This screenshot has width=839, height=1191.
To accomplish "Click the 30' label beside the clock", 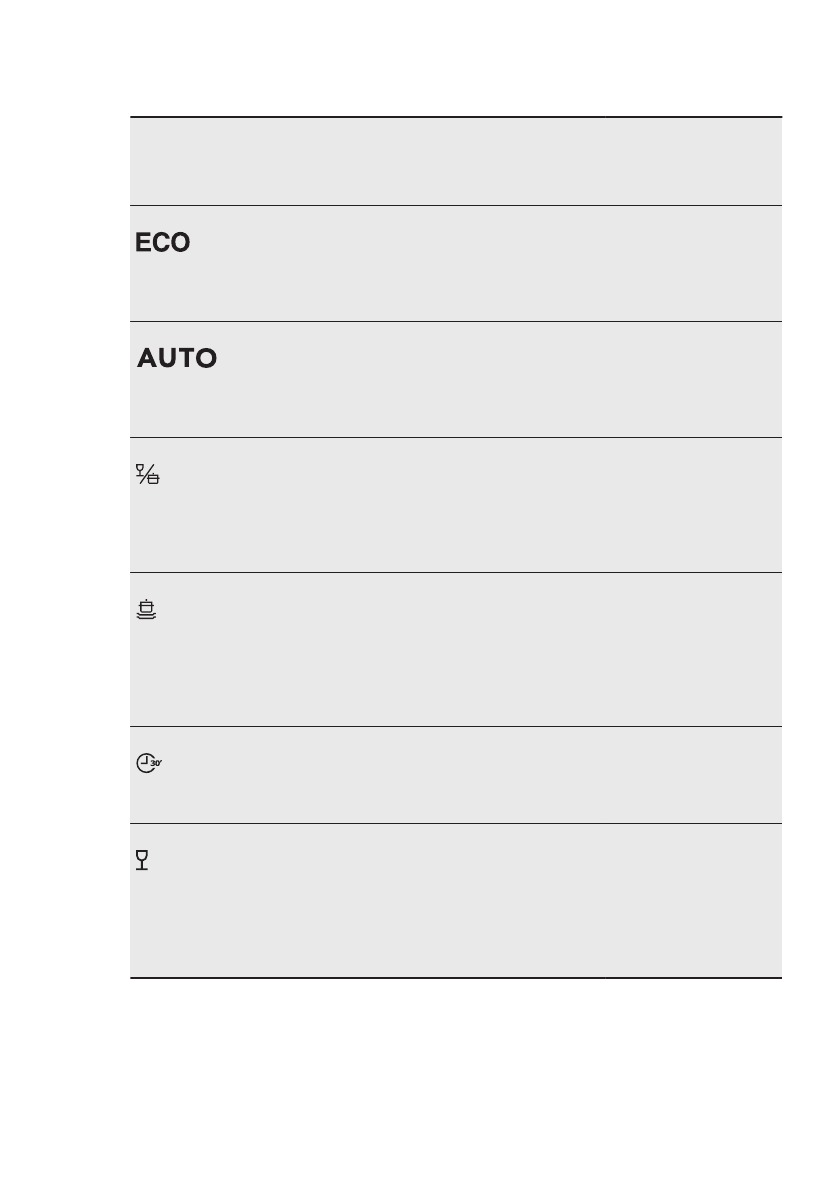I will (156, 763).
